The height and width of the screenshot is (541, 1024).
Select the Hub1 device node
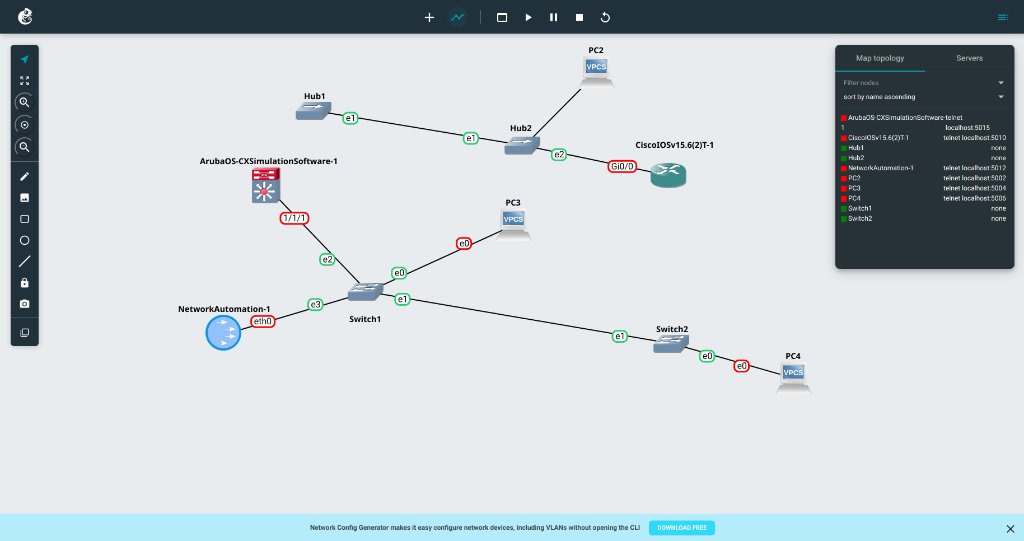pyautogui.click(x=313, y=111)
